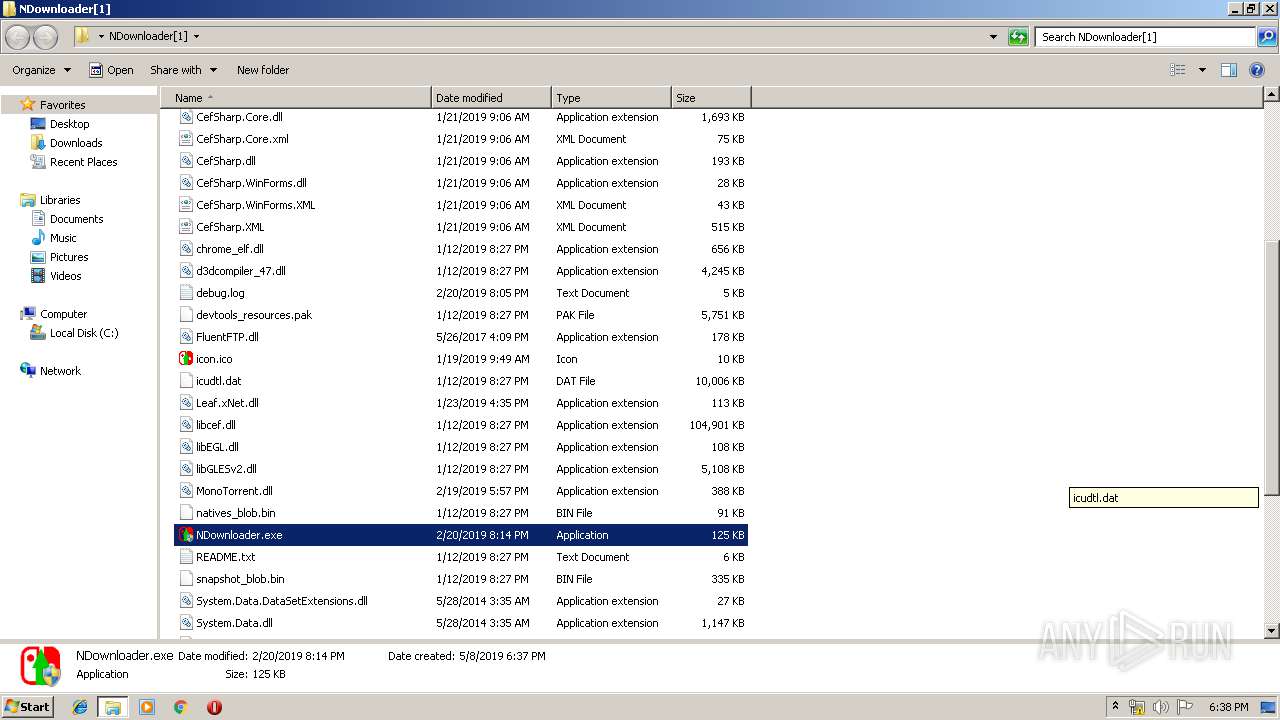Select the FluentFTP.dll file name
Image resolution: width=1280 pixels, height=720 pixels.
click(x=227, y=337)
